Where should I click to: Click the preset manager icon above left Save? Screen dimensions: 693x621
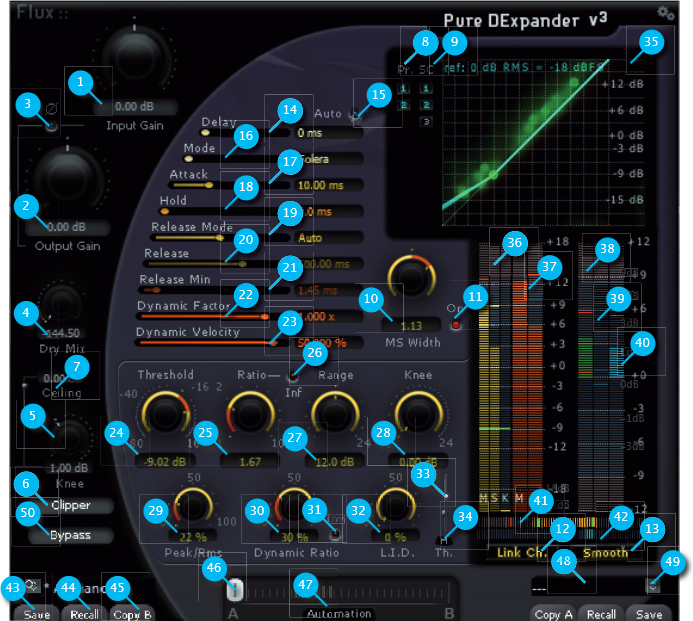33,585
